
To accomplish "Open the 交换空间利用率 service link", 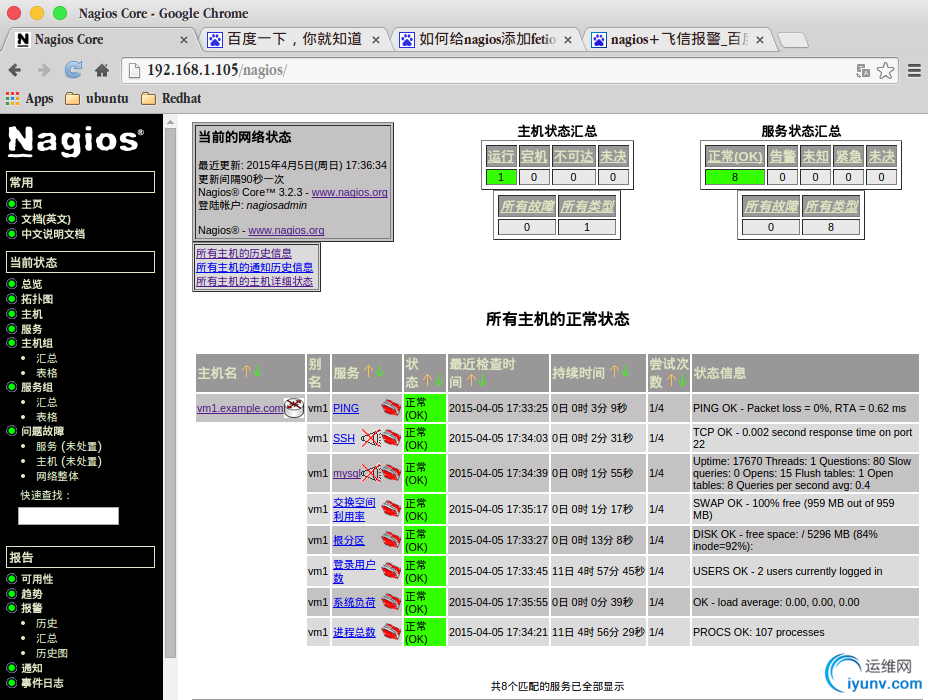I will (354, 509).
